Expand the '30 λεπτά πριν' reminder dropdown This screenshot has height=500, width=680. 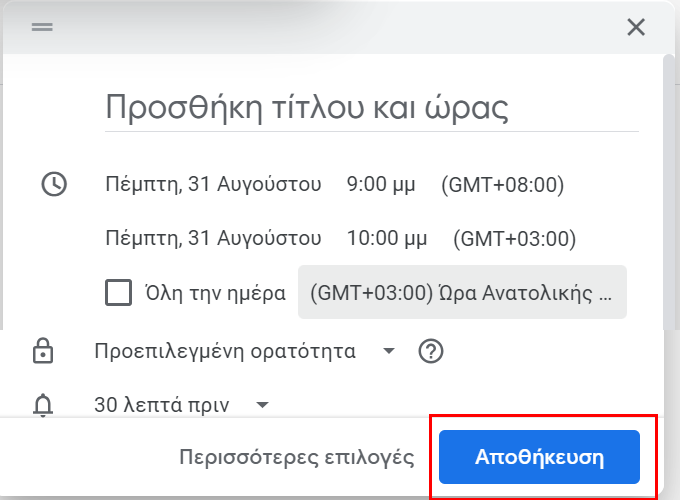(x=182, y=405)
